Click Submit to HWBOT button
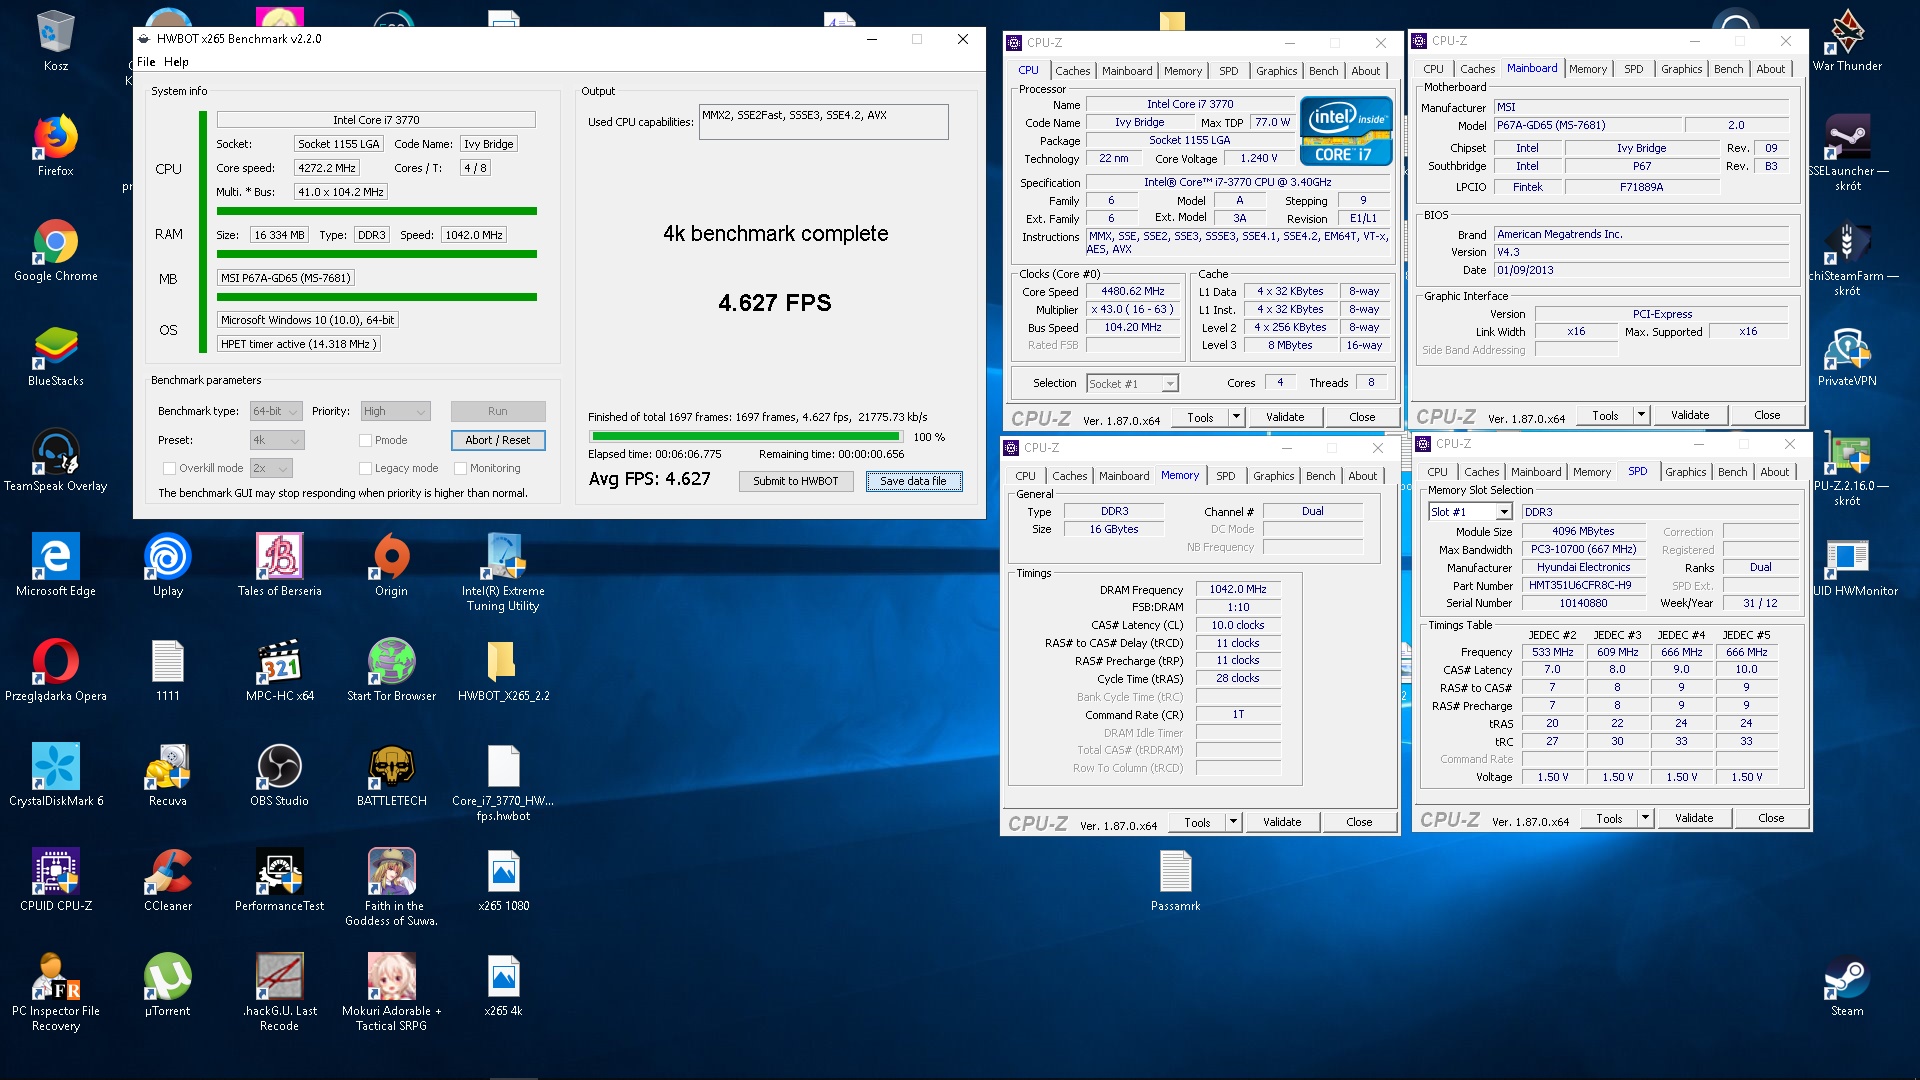 pyautogui.click(x=796, y=482)
